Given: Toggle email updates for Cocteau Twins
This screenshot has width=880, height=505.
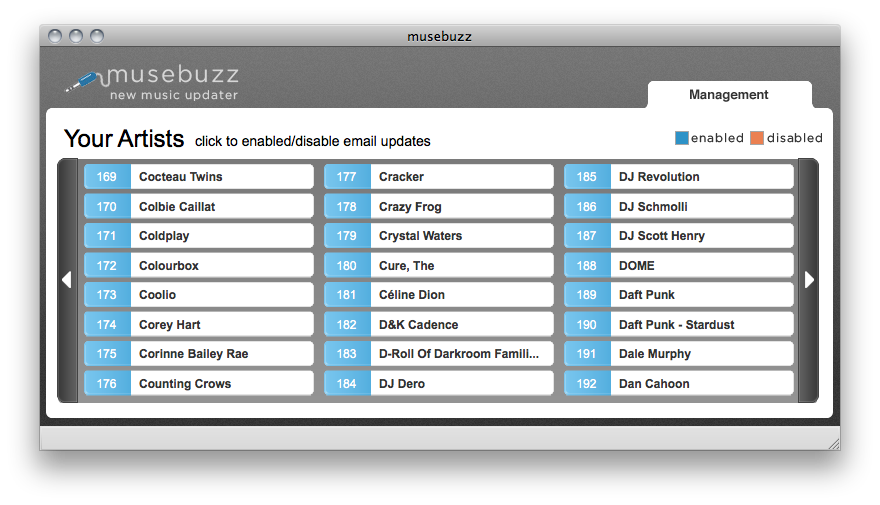Looking at the screenshot, I should pyautogui.click(x=199, y=177).
